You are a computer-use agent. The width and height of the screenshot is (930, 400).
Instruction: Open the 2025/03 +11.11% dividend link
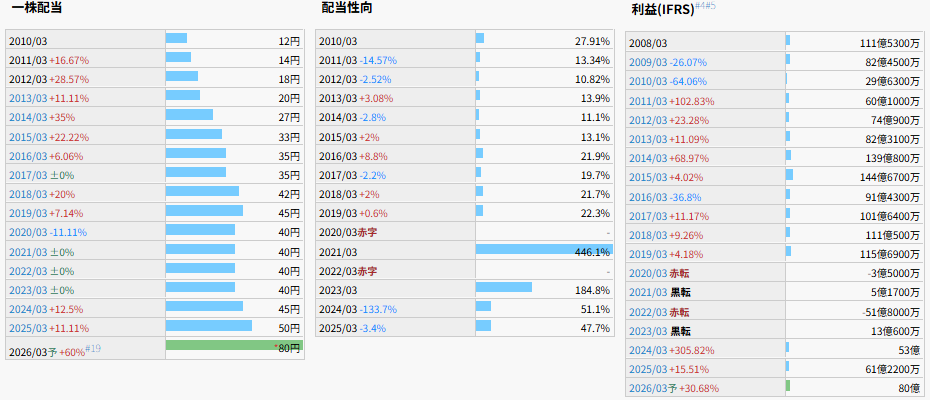point(27,328)
